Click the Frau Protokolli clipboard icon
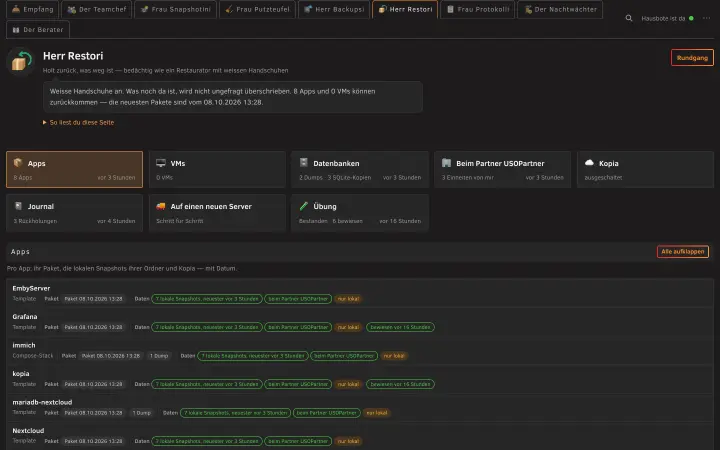 click(x=450, y=9)
